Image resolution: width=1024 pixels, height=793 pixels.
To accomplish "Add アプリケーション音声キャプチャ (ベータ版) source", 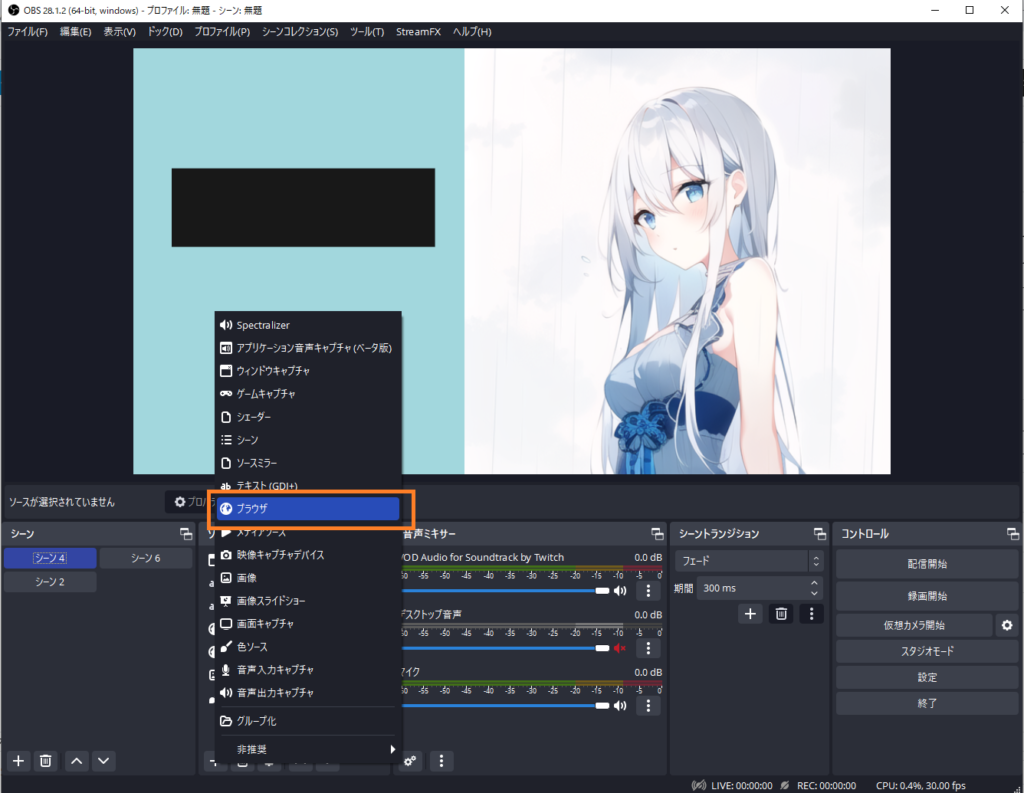I will [308, 348].
